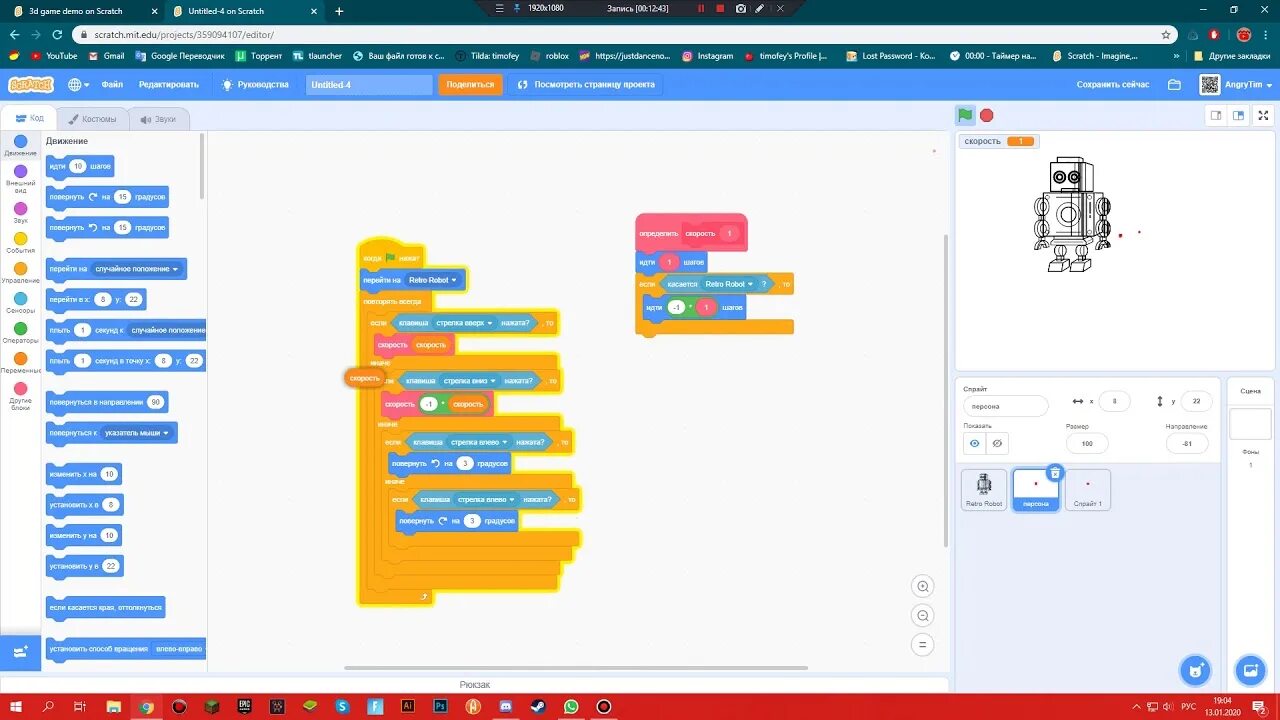Click the green flag to run project

965,115
